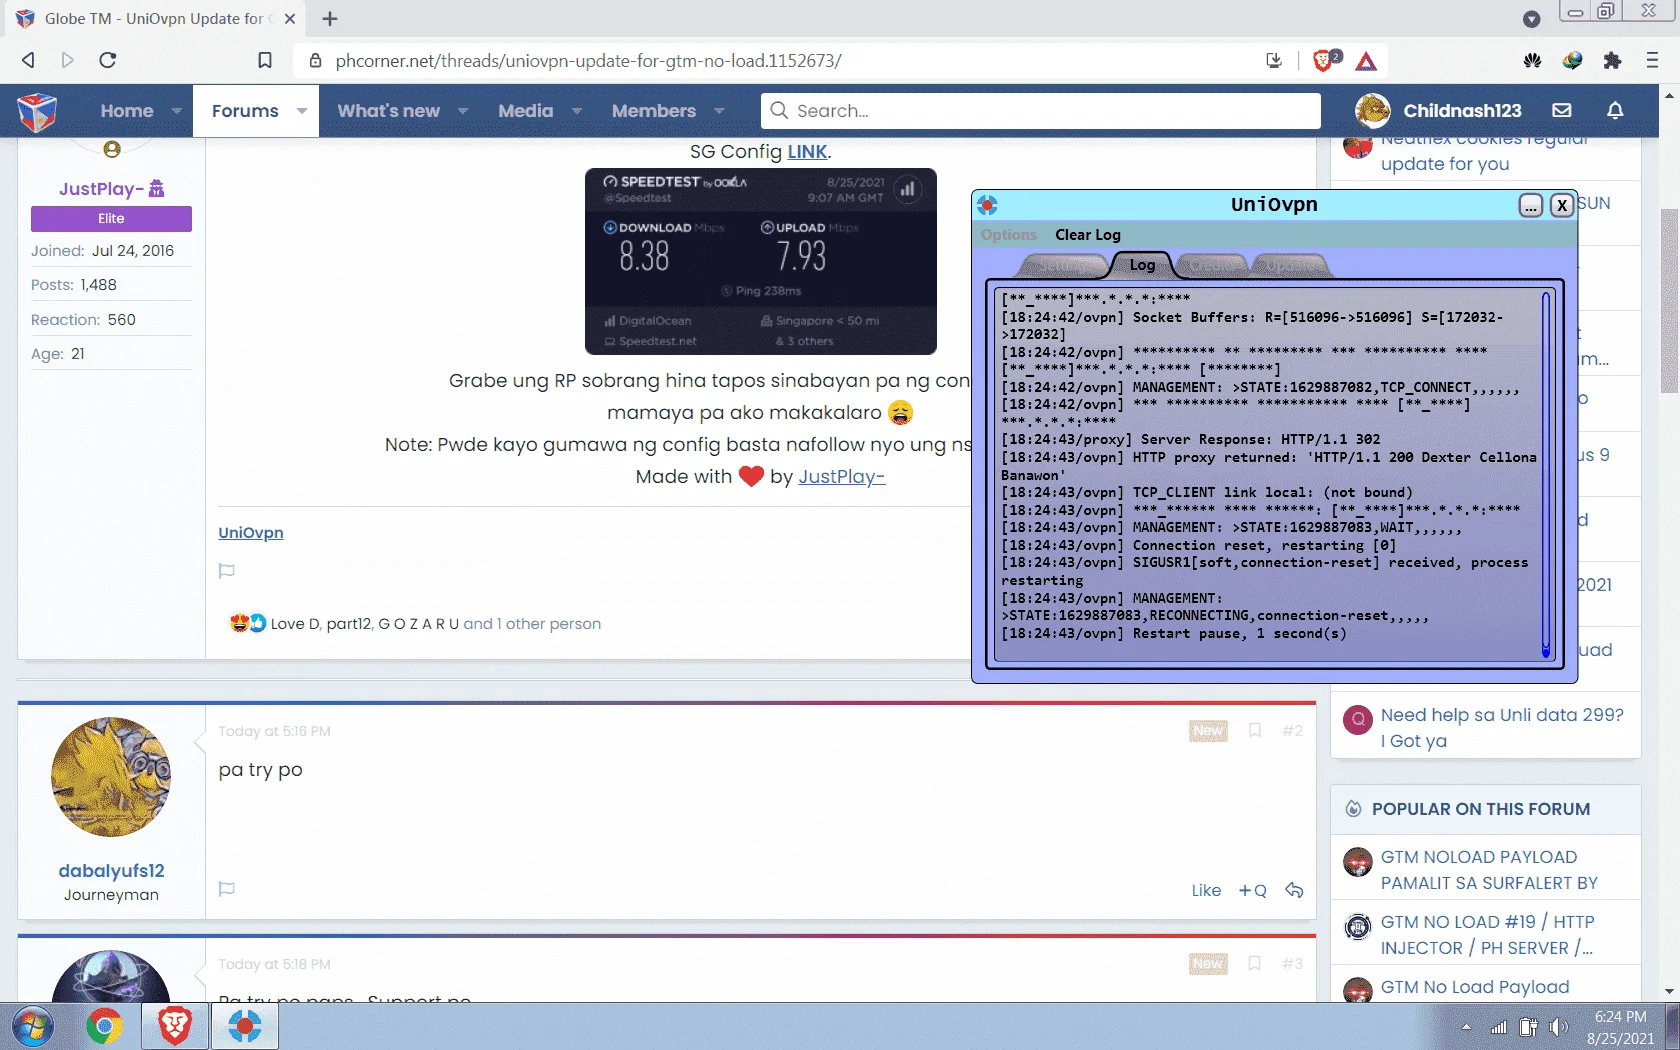Show hidden system tray icons
This screenshot has width=1680, height=1050.
tap(1466, 1027)
